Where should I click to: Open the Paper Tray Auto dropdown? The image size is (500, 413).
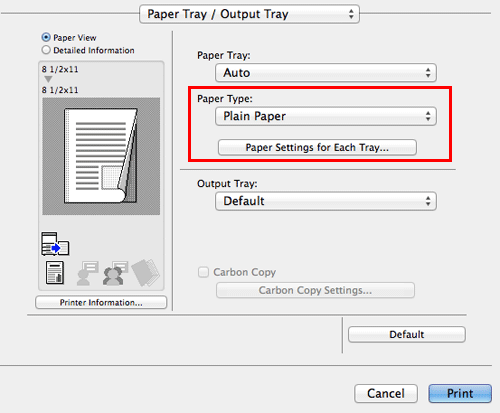click(326, 73)
